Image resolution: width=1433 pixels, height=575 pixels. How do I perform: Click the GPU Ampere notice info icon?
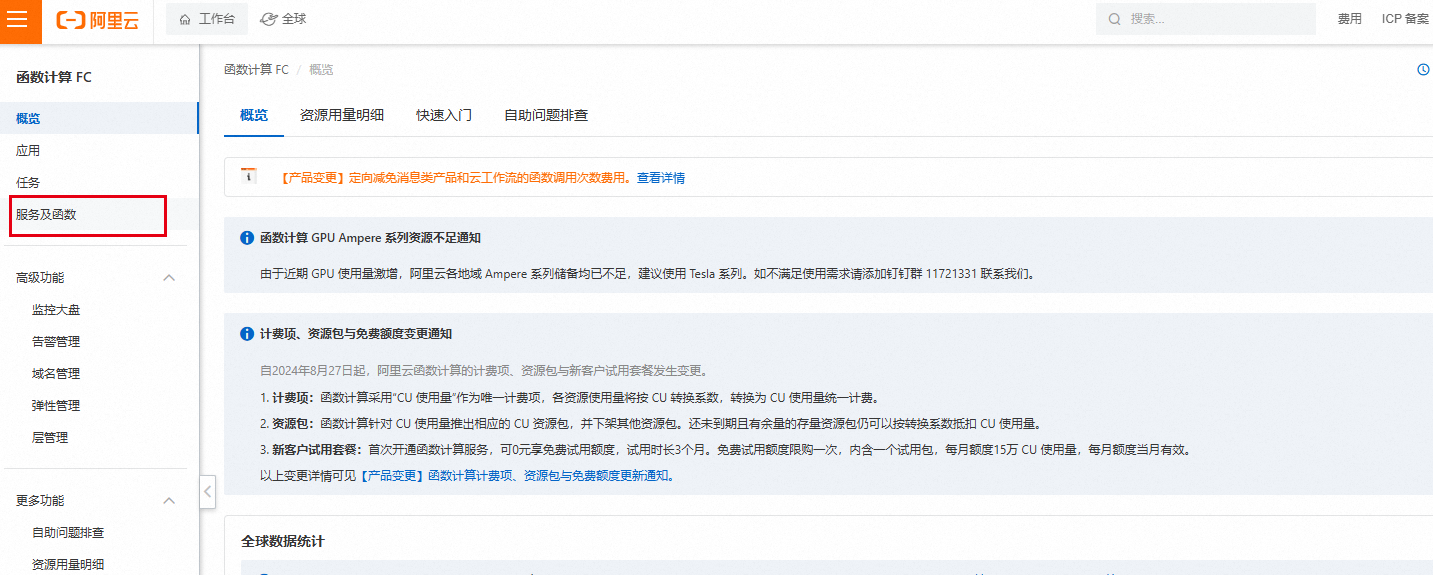(x=247, y=238)
